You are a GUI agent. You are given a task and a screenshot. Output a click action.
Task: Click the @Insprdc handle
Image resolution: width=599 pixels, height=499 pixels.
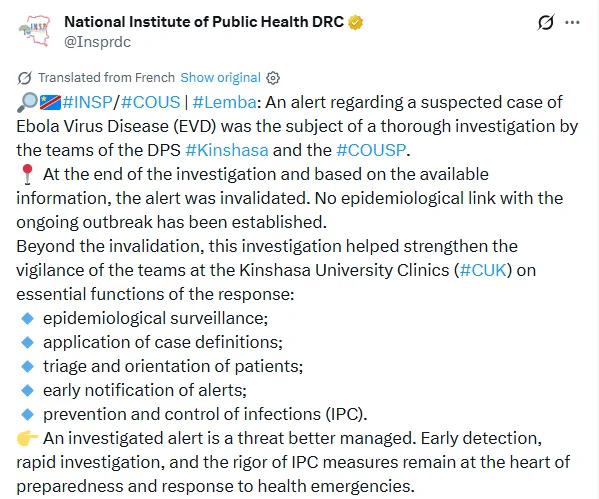pos(97,42)
